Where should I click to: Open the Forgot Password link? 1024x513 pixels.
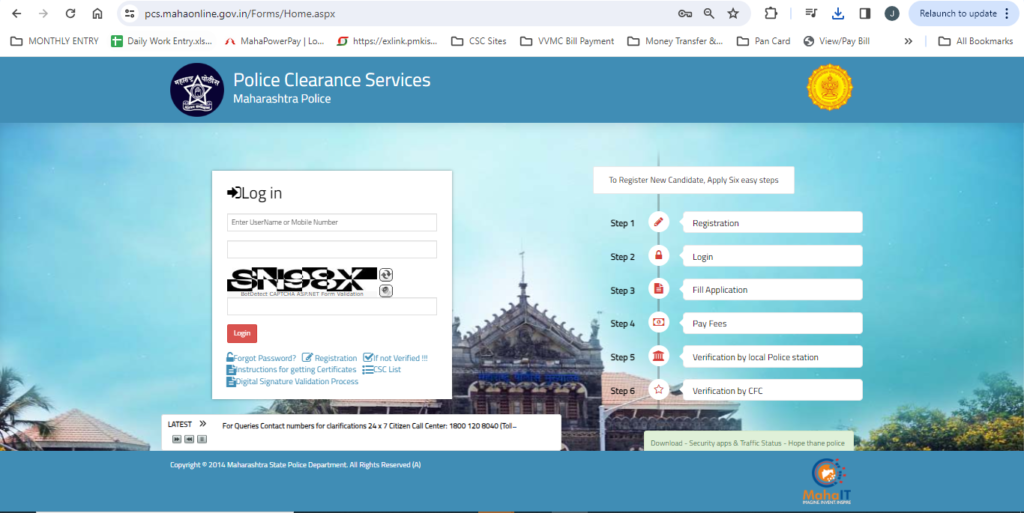(x=263, y=358)
